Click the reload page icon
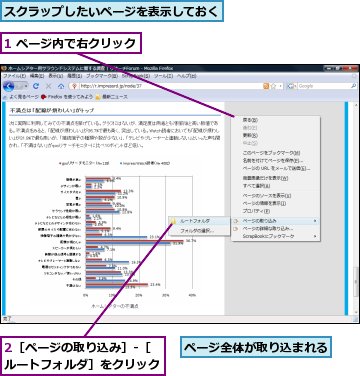This screenshot has height=376, width=360. pyautogui.click(x=36, y=86)
